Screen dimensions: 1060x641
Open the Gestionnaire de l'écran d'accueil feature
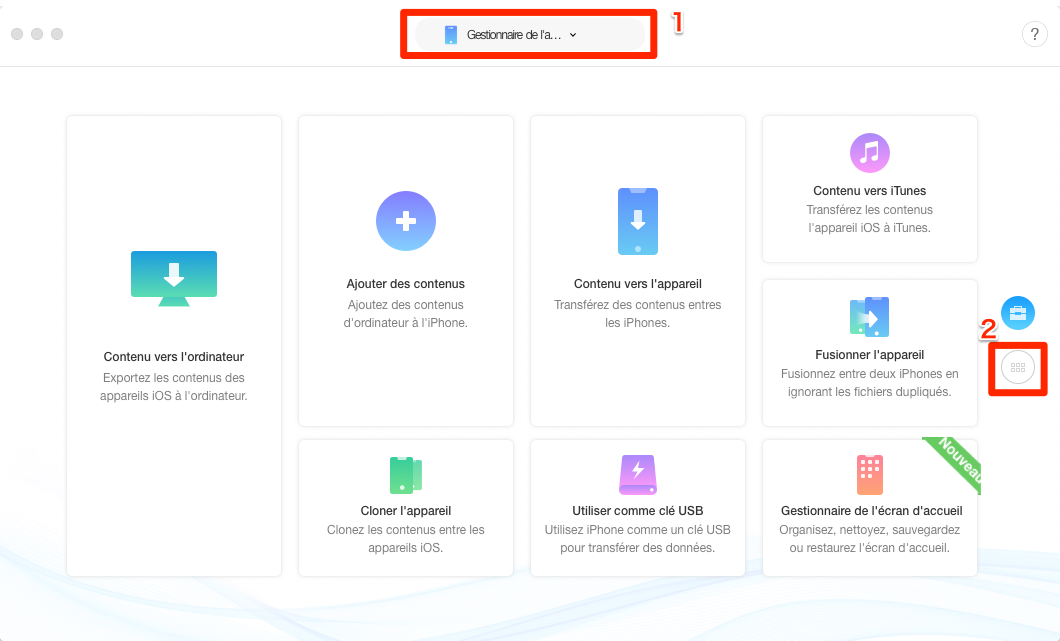click(869, 510)
